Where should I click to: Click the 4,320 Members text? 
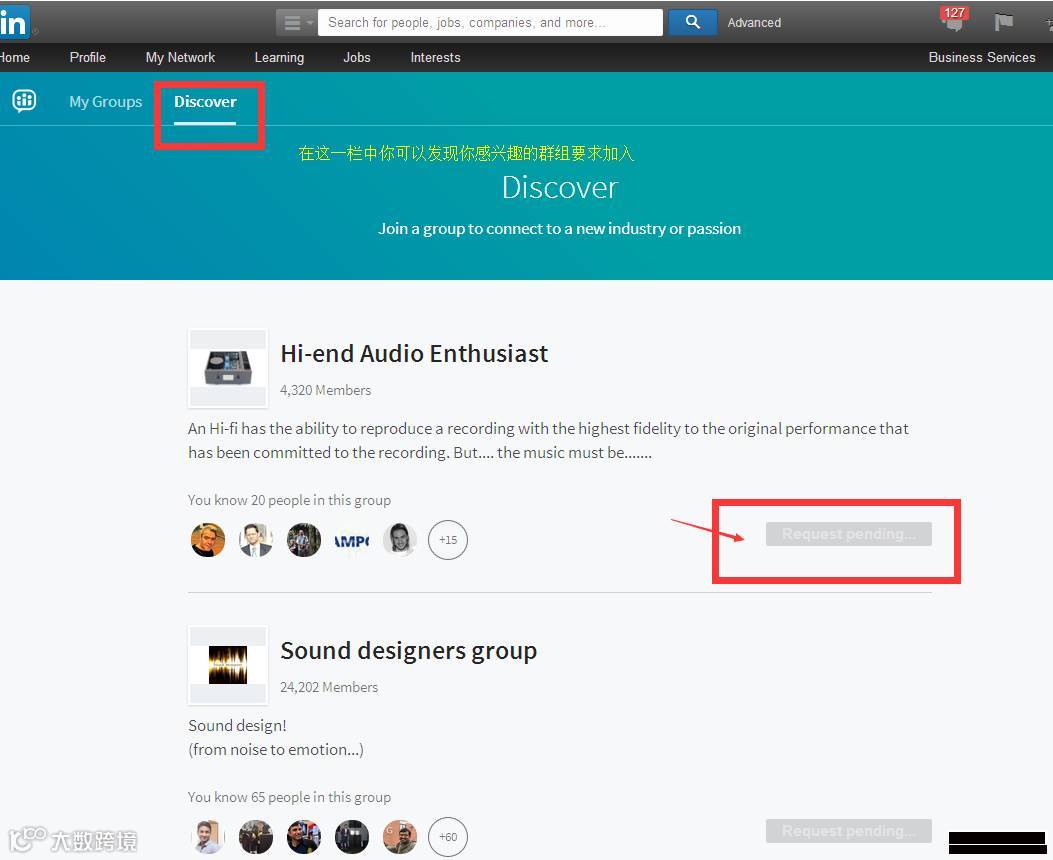pyautogui.click(x=326, y=390)
